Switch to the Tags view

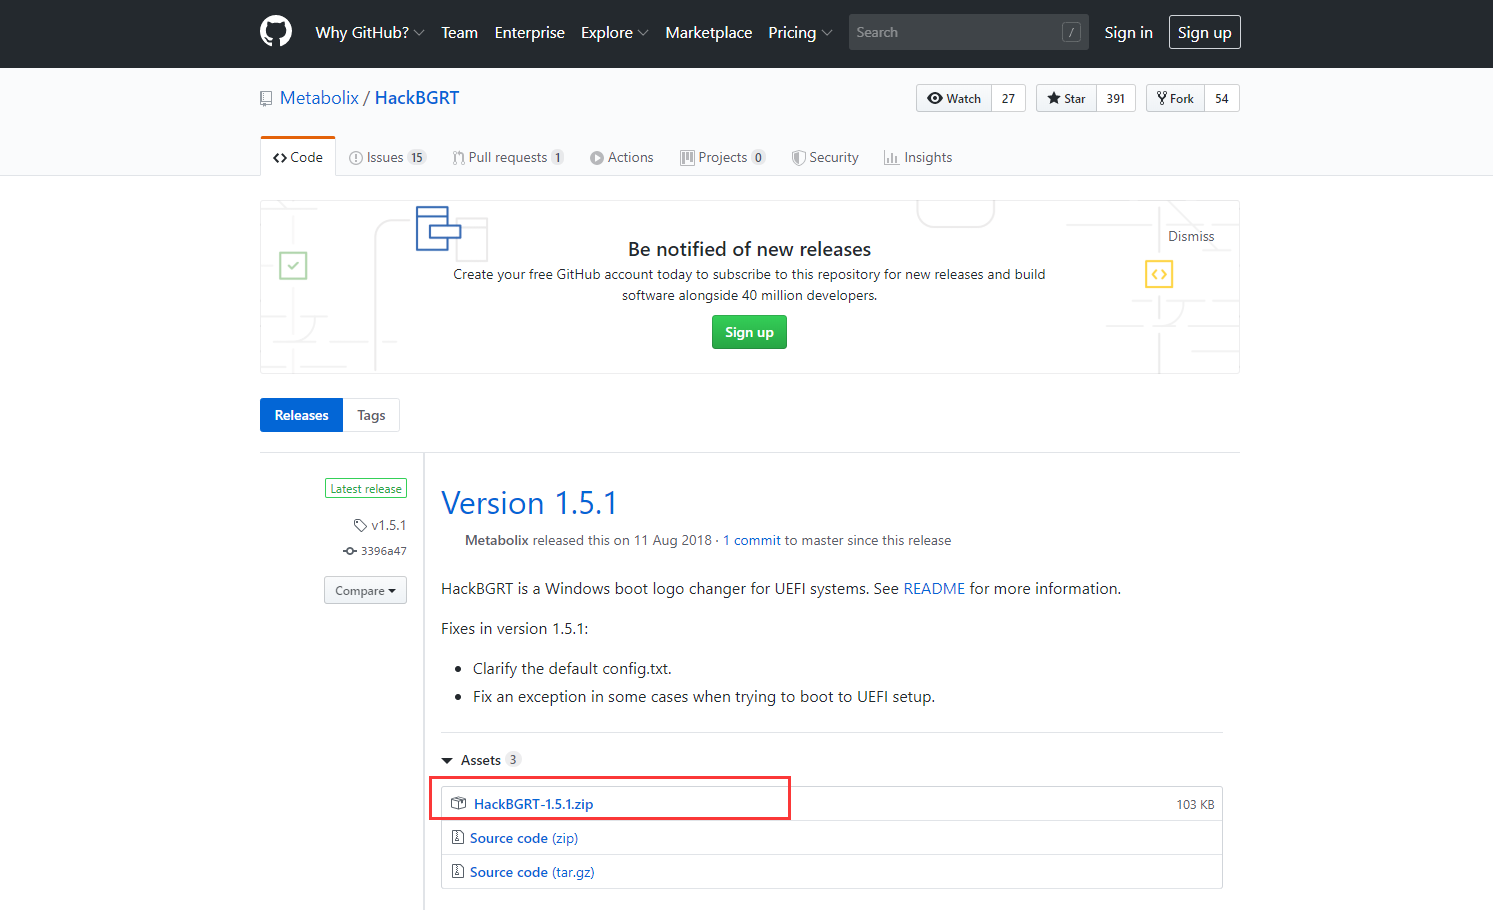pyautogui.click(x=371, y=415)
